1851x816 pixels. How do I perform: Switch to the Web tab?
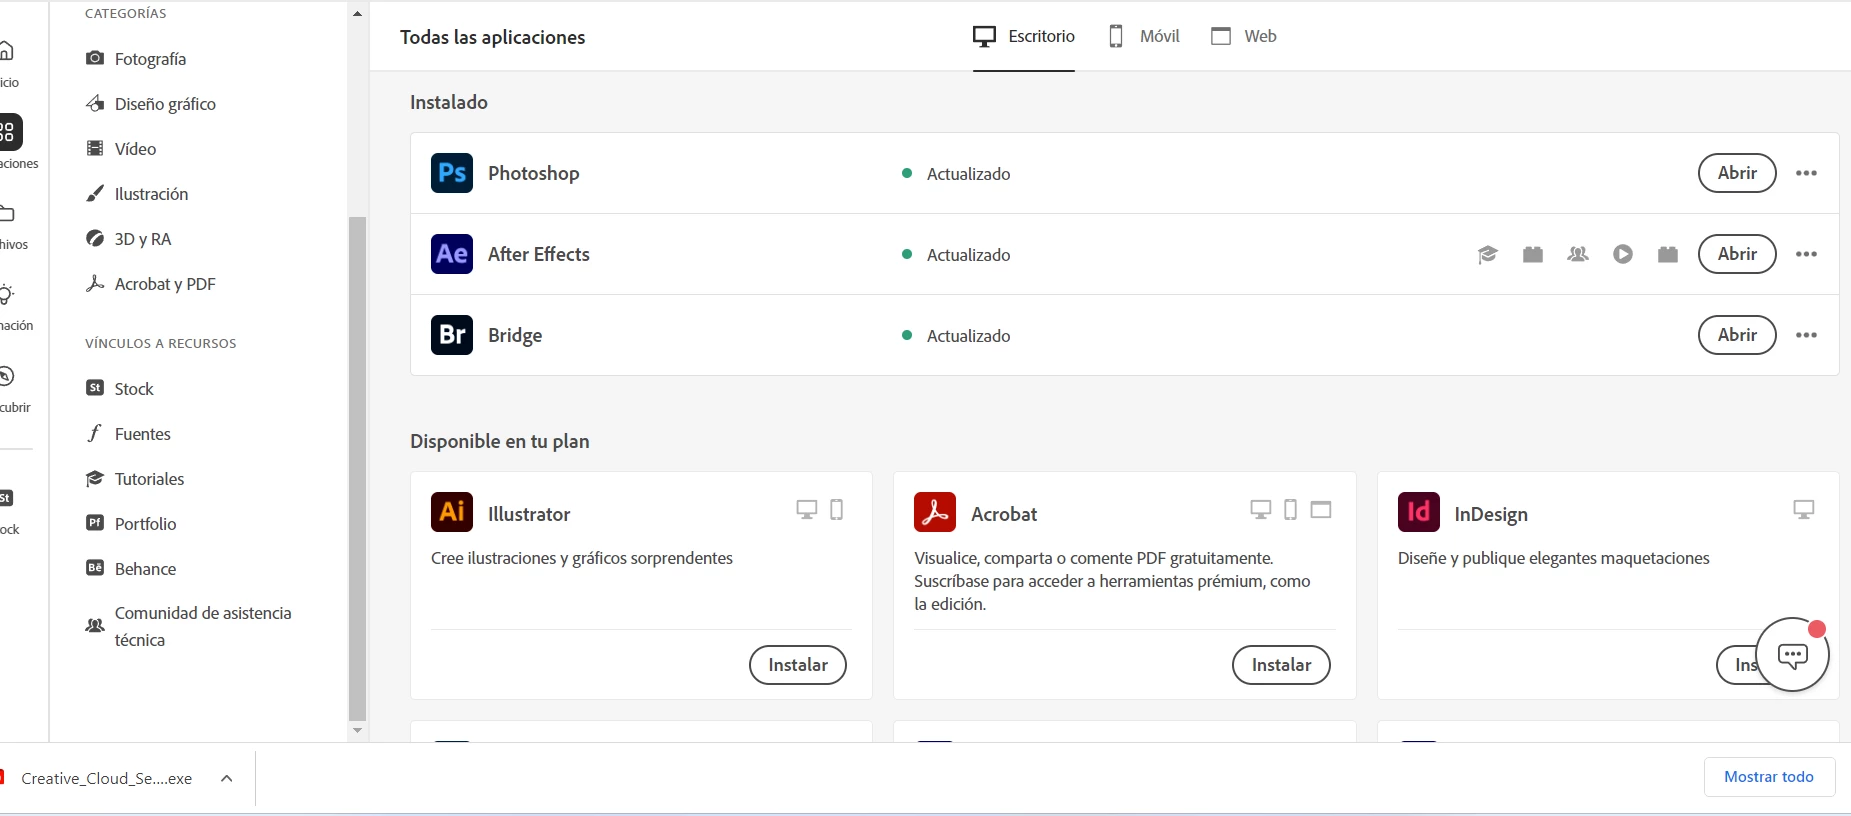click(1243, 37)
